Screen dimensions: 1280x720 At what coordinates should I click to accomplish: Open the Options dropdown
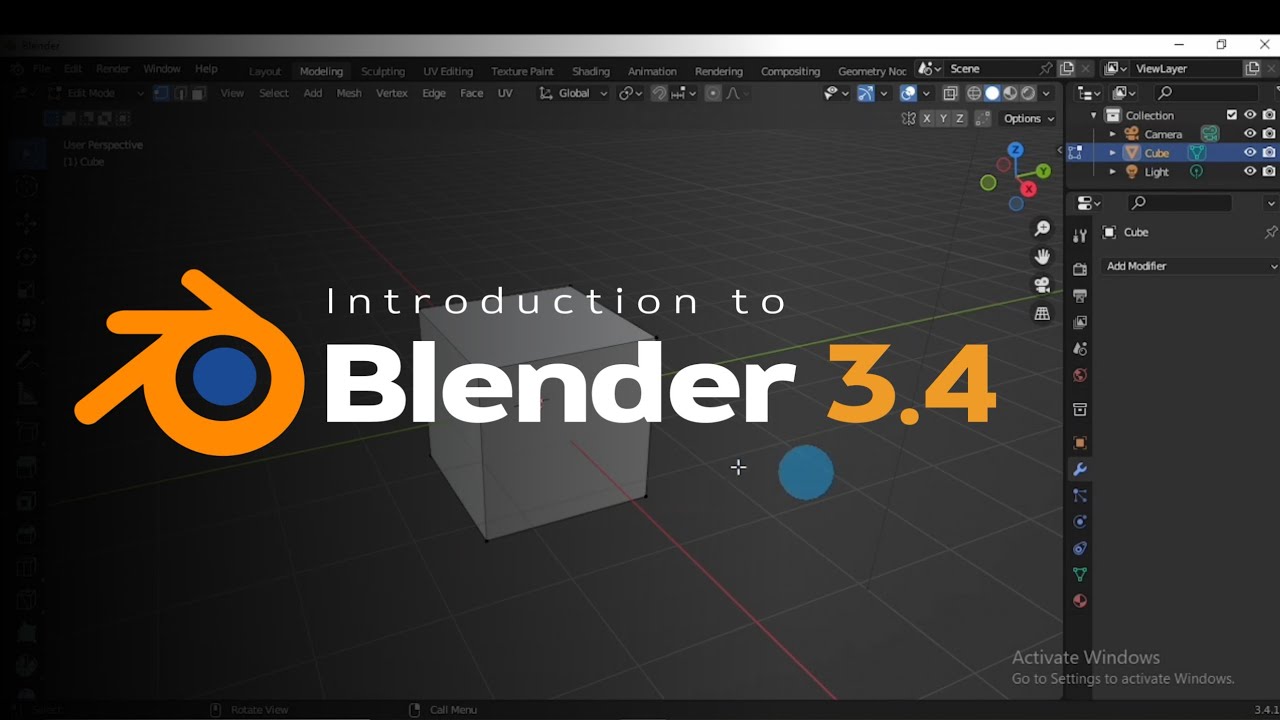pyautogui.click(x=1028, y=118)
